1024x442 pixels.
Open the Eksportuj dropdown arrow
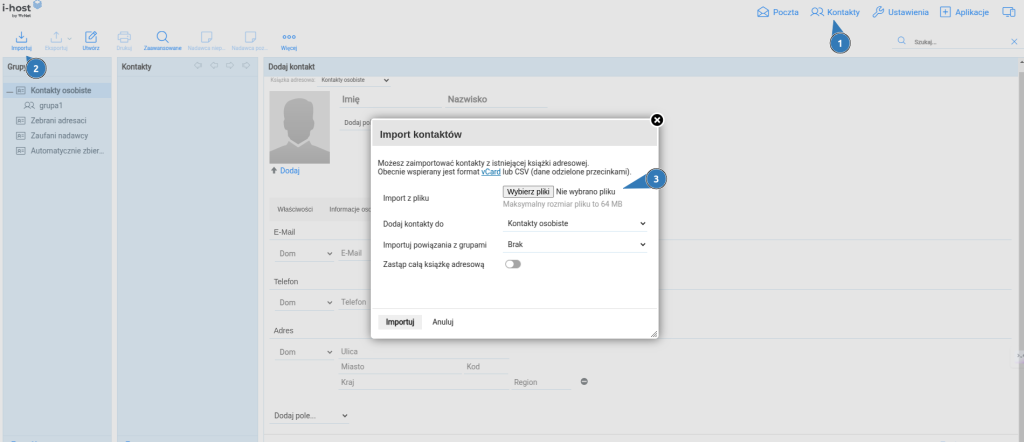pos(70,39)
